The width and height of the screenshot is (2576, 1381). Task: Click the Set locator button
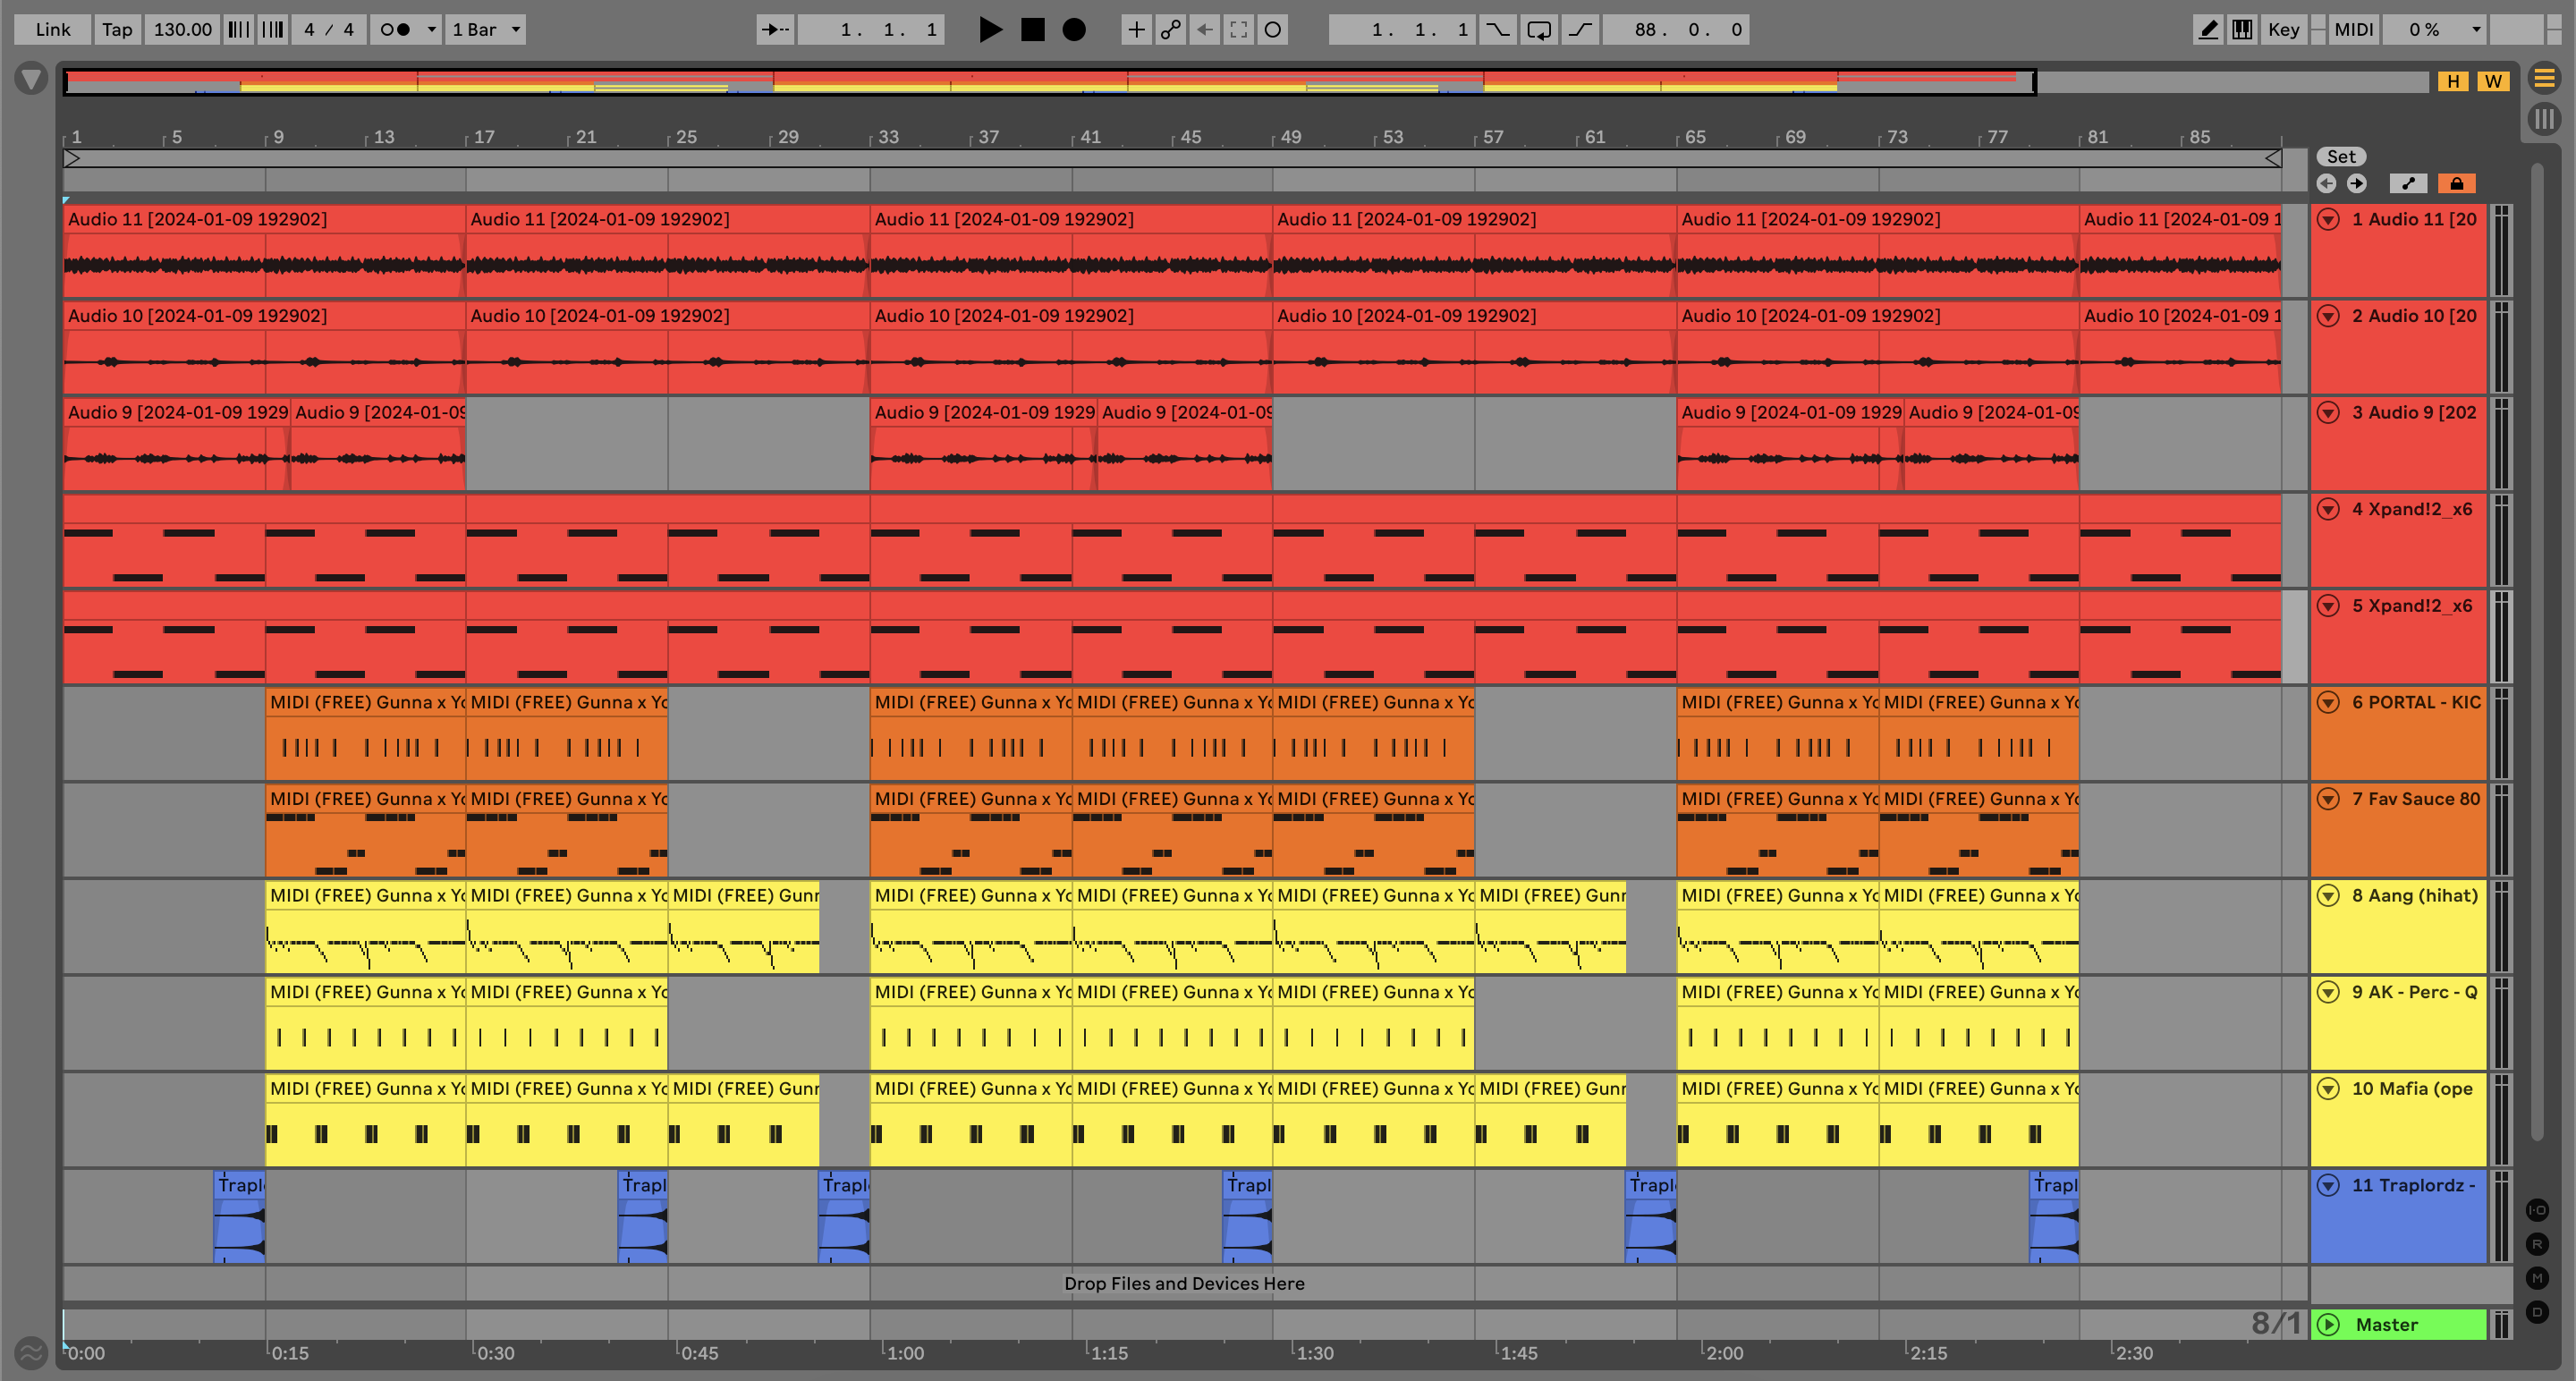pos(2340,156)
